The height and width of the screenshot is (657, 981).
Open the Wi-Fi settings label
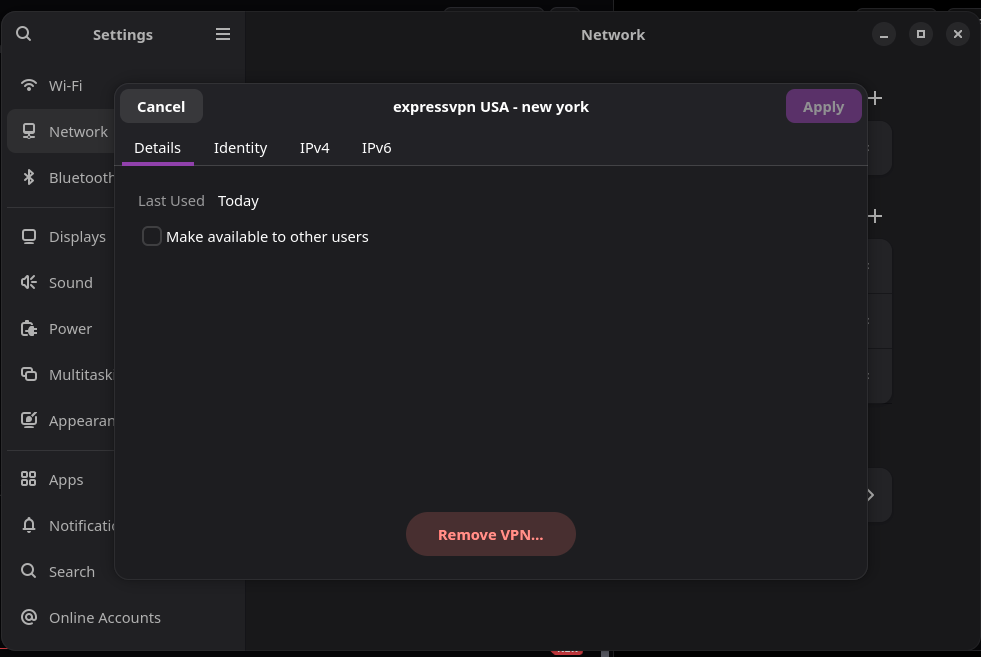pos(66,86)
